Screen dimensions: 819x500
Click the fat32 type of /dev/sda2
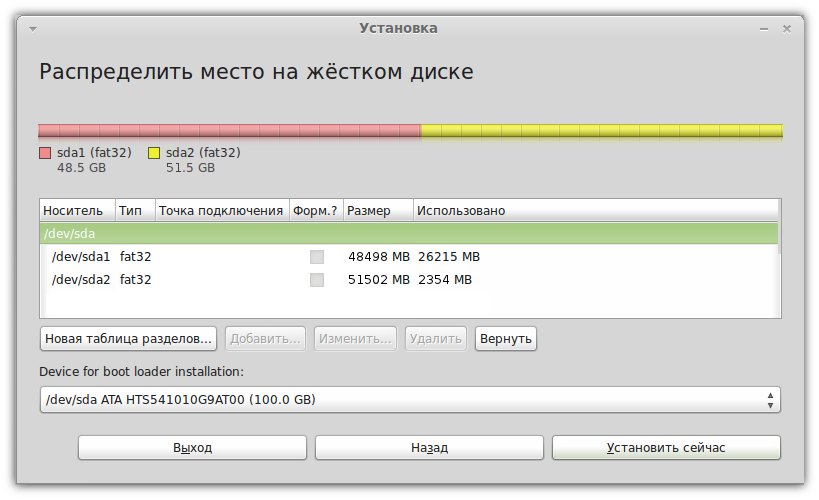(x=135, y=280)
